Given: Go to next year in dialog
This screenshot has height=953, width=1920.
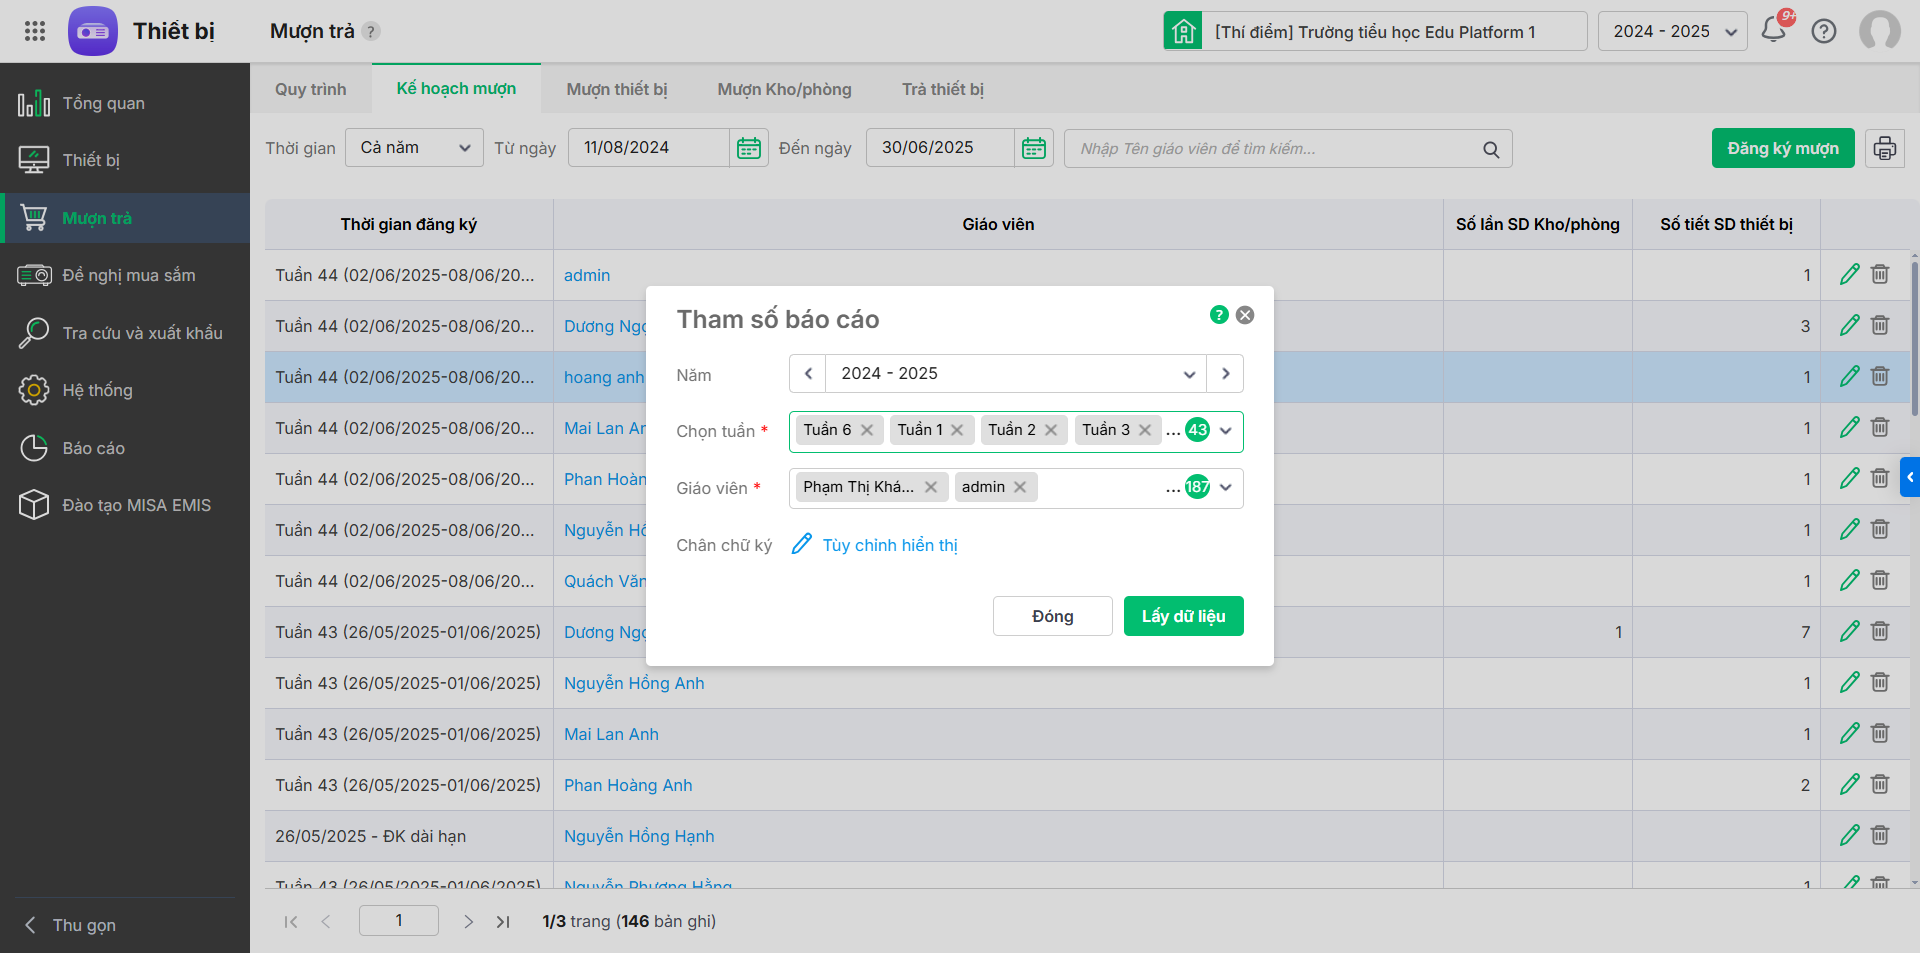Looking at the screenshot, I should click(1225, 374).
